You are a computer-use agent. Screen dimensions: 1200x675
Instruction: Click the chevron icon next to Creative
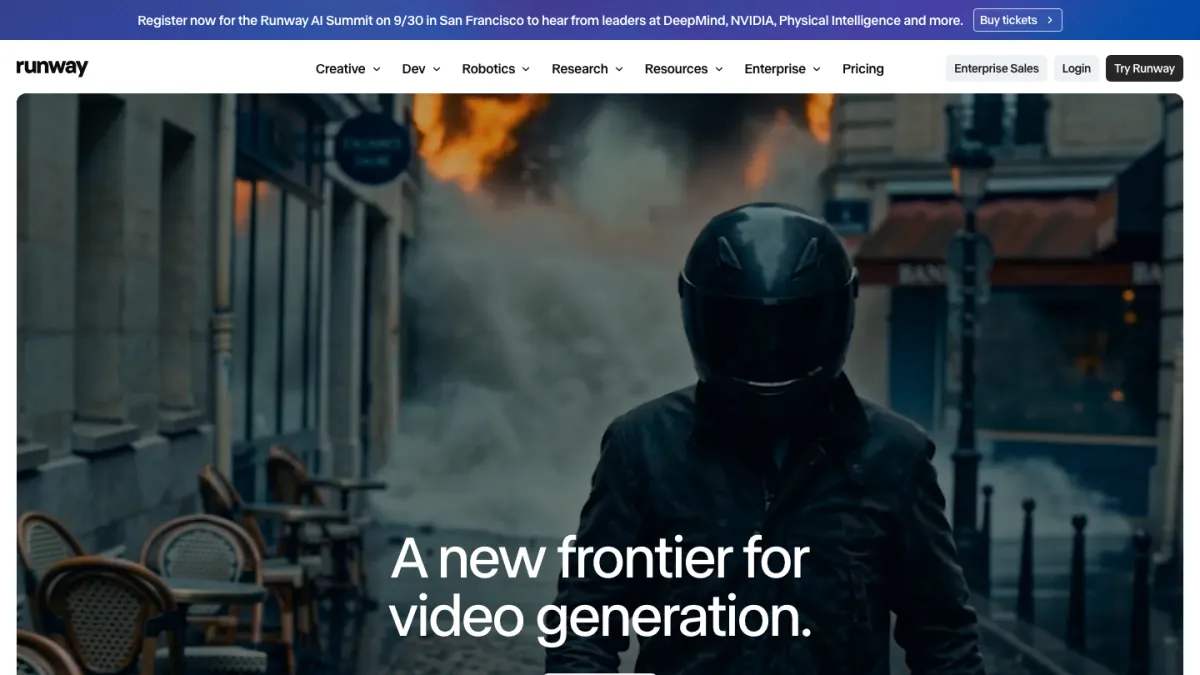[x=377, y=69]
